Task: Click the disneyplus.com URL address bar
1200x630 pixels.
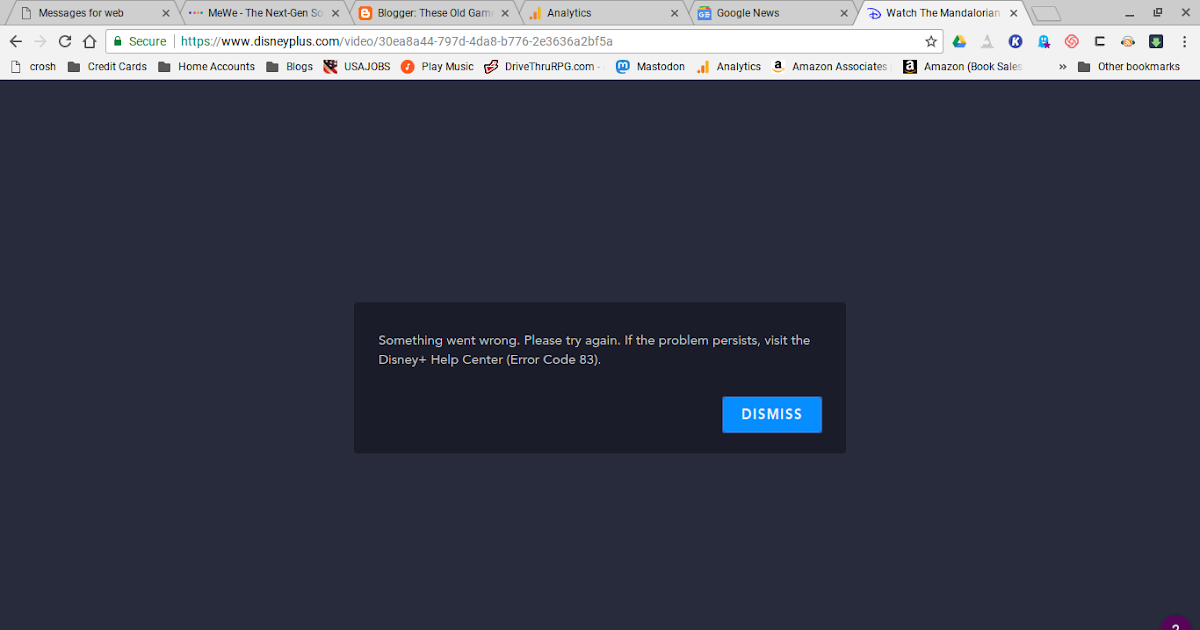Action: click(524, 42)
